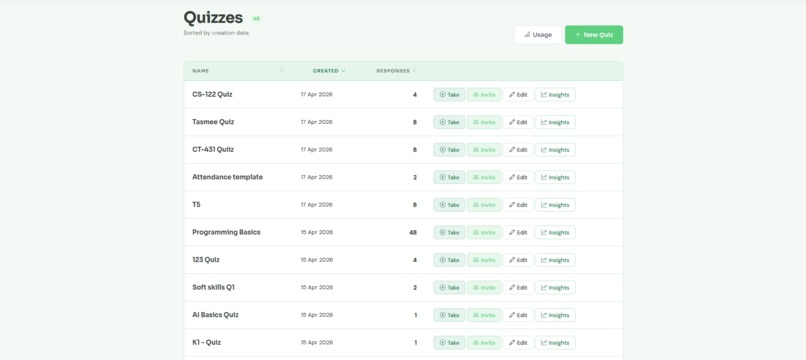Edit the Programming Basics quiz

[x=518, y=232]
